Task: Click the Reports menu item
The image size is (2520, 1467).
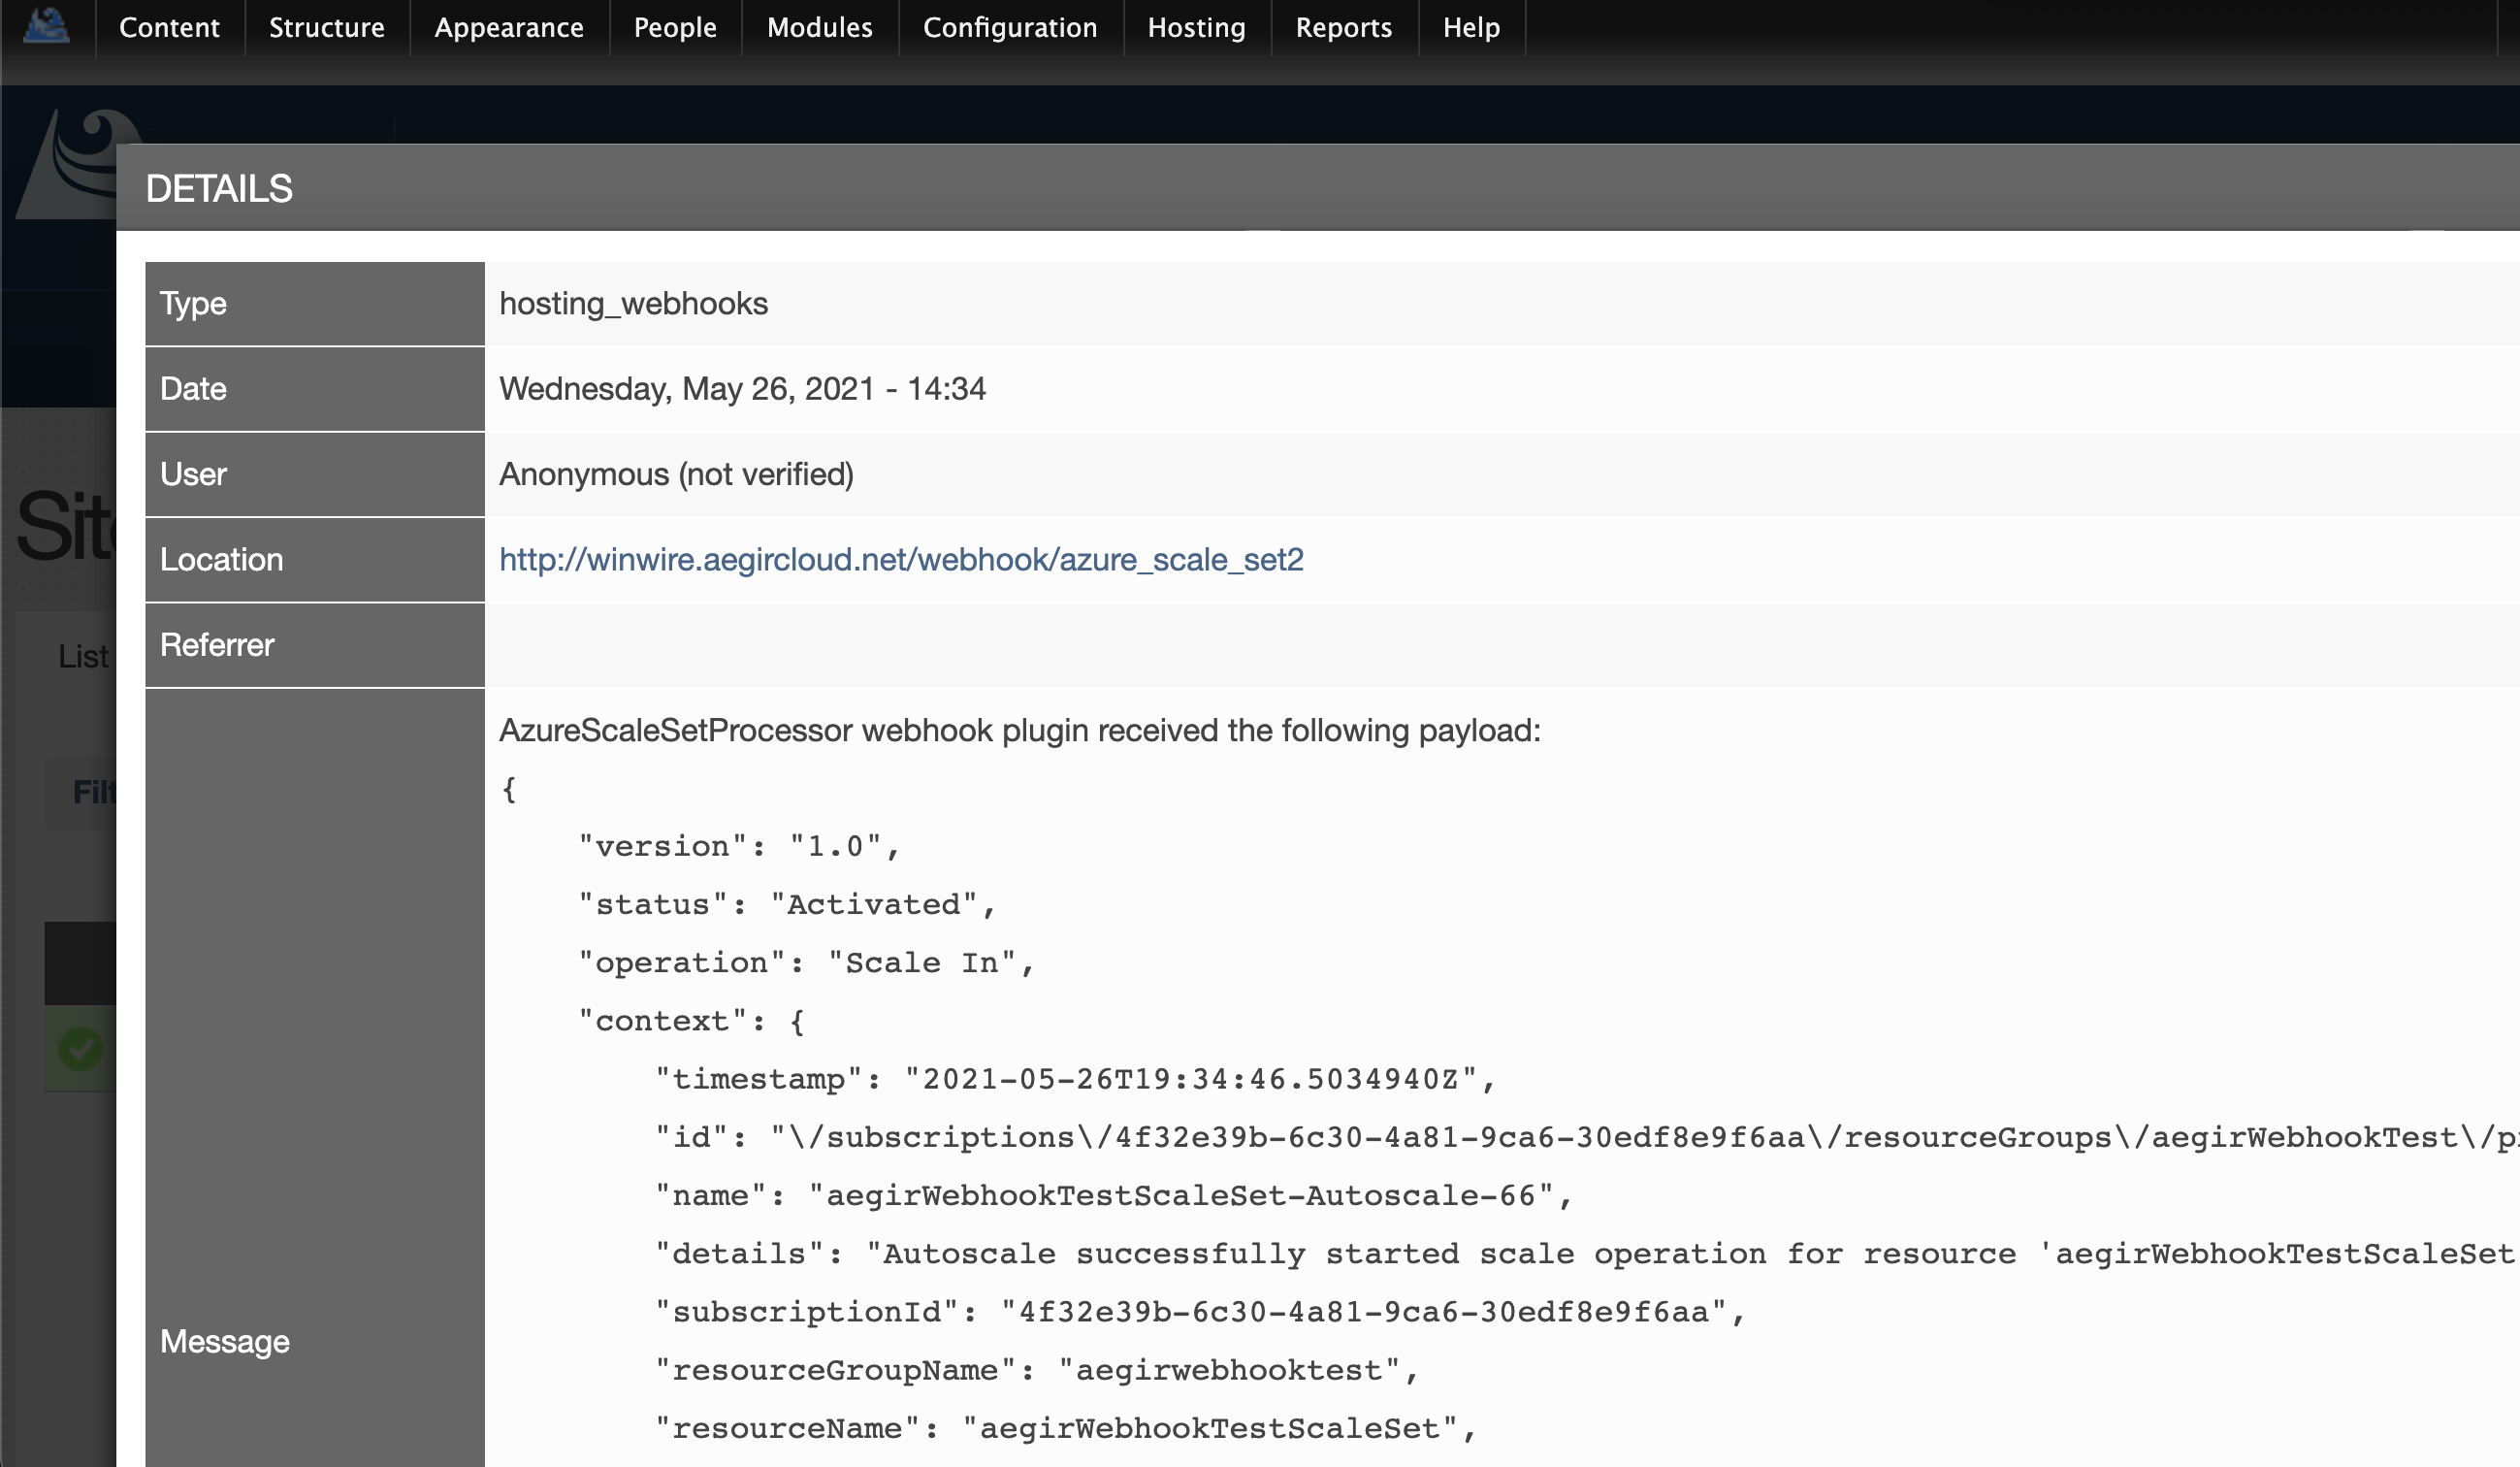Action: click(1341, 26)
